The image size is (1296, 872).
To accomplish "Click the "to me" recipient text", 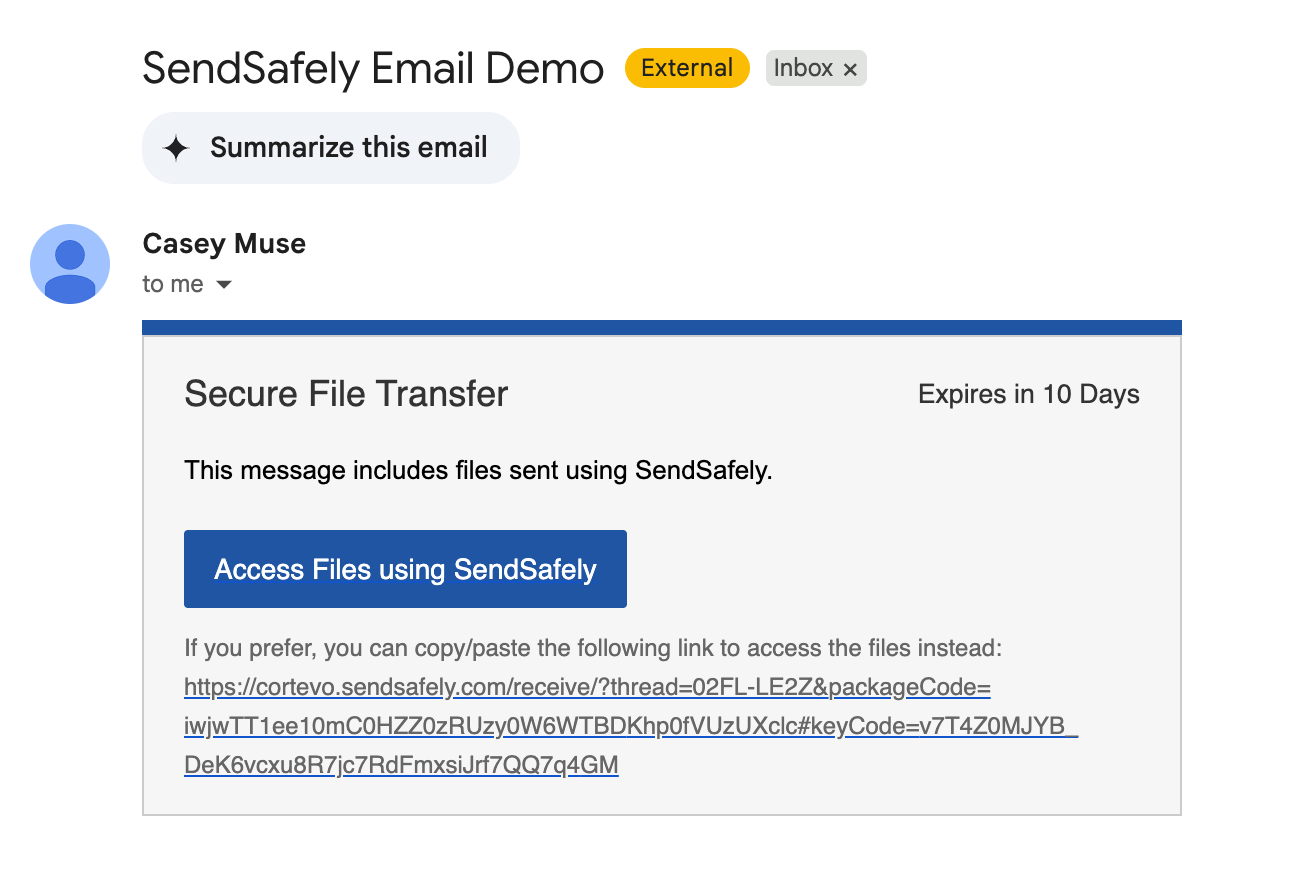I will tap(173, 284).
